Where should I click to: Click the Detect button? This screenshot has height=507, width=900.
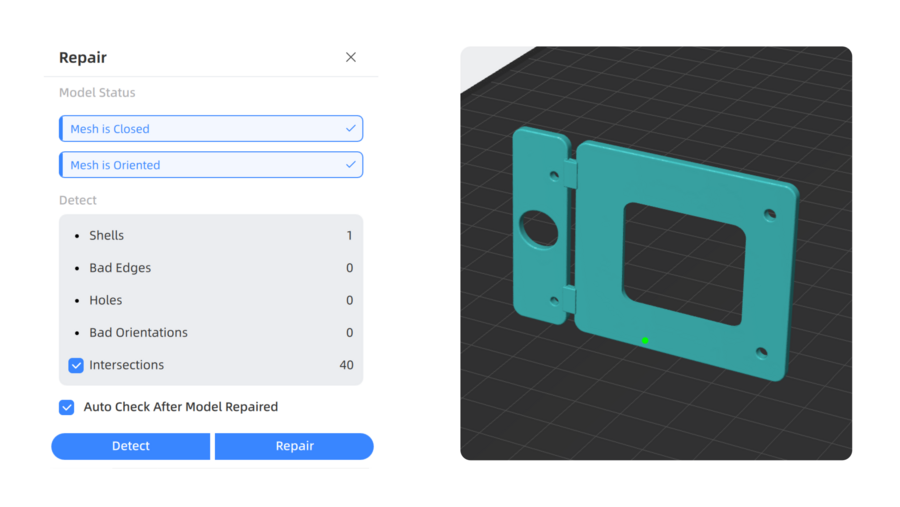click(131, 446)
